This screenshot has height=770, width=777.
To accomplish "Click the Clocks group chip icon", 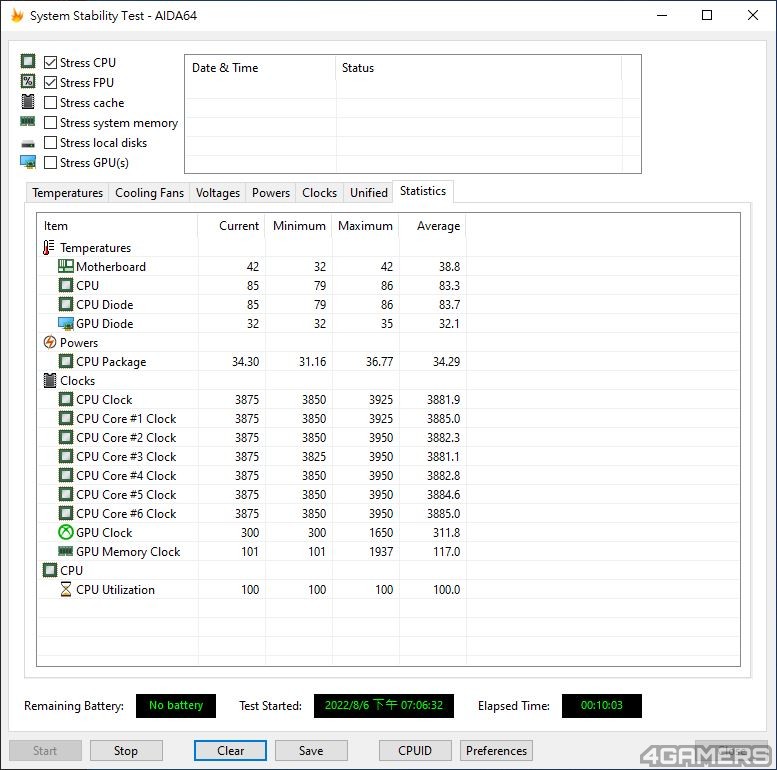I will [x=50, y=381].
